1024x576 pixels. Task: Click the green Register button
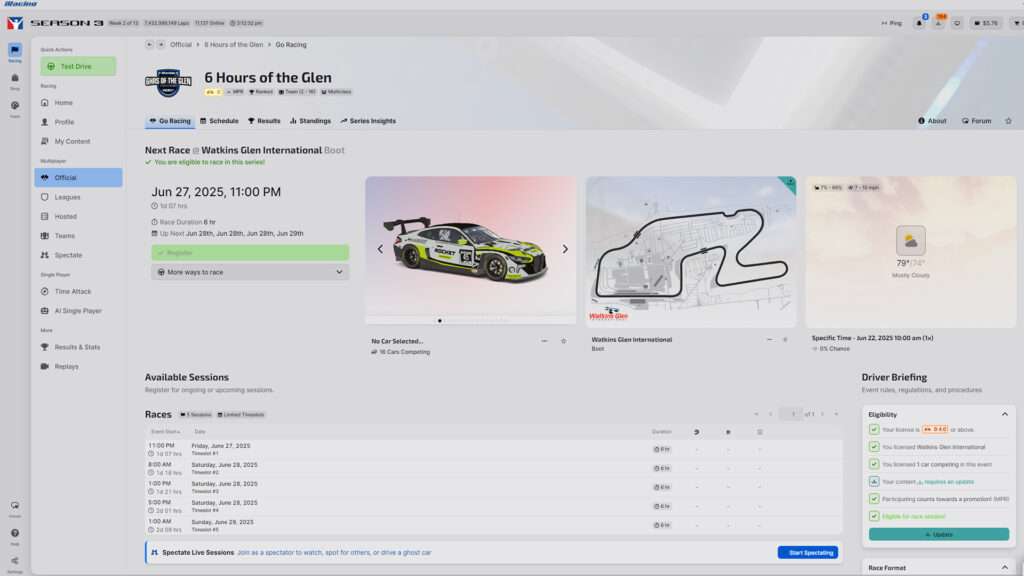coord(250,253)
